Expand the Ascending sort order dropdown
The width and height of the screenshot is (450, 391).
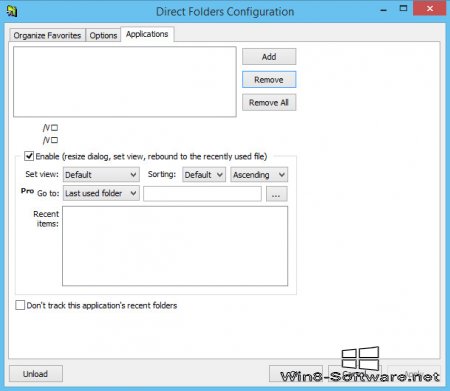(259, 175)
